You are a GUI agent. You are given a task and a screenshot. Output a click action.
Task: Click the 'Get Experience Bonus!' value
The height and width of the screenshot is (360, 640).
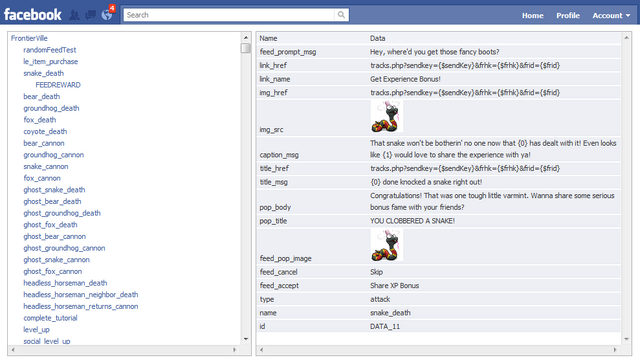(x=405, y=79)
